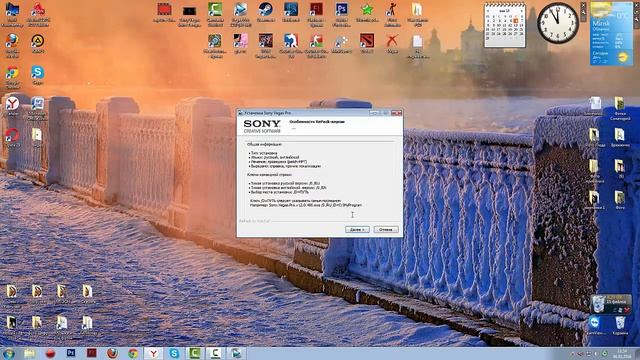Click the calendar desktop gadget
Image resolution: width=640 pixels, height=360 pixels.
click(505, 24)
